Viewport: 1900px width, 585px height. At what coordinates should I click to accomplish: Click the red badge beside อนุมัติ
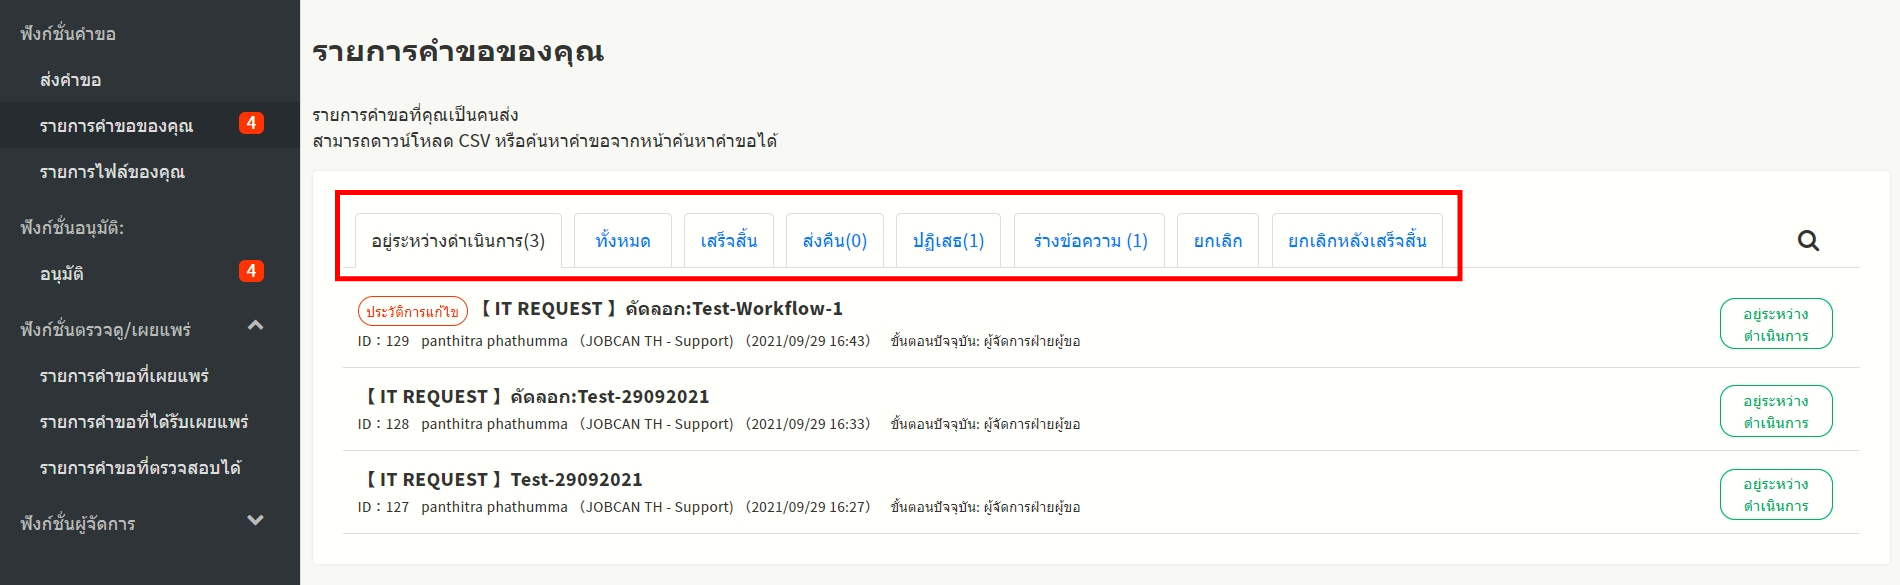251,271
